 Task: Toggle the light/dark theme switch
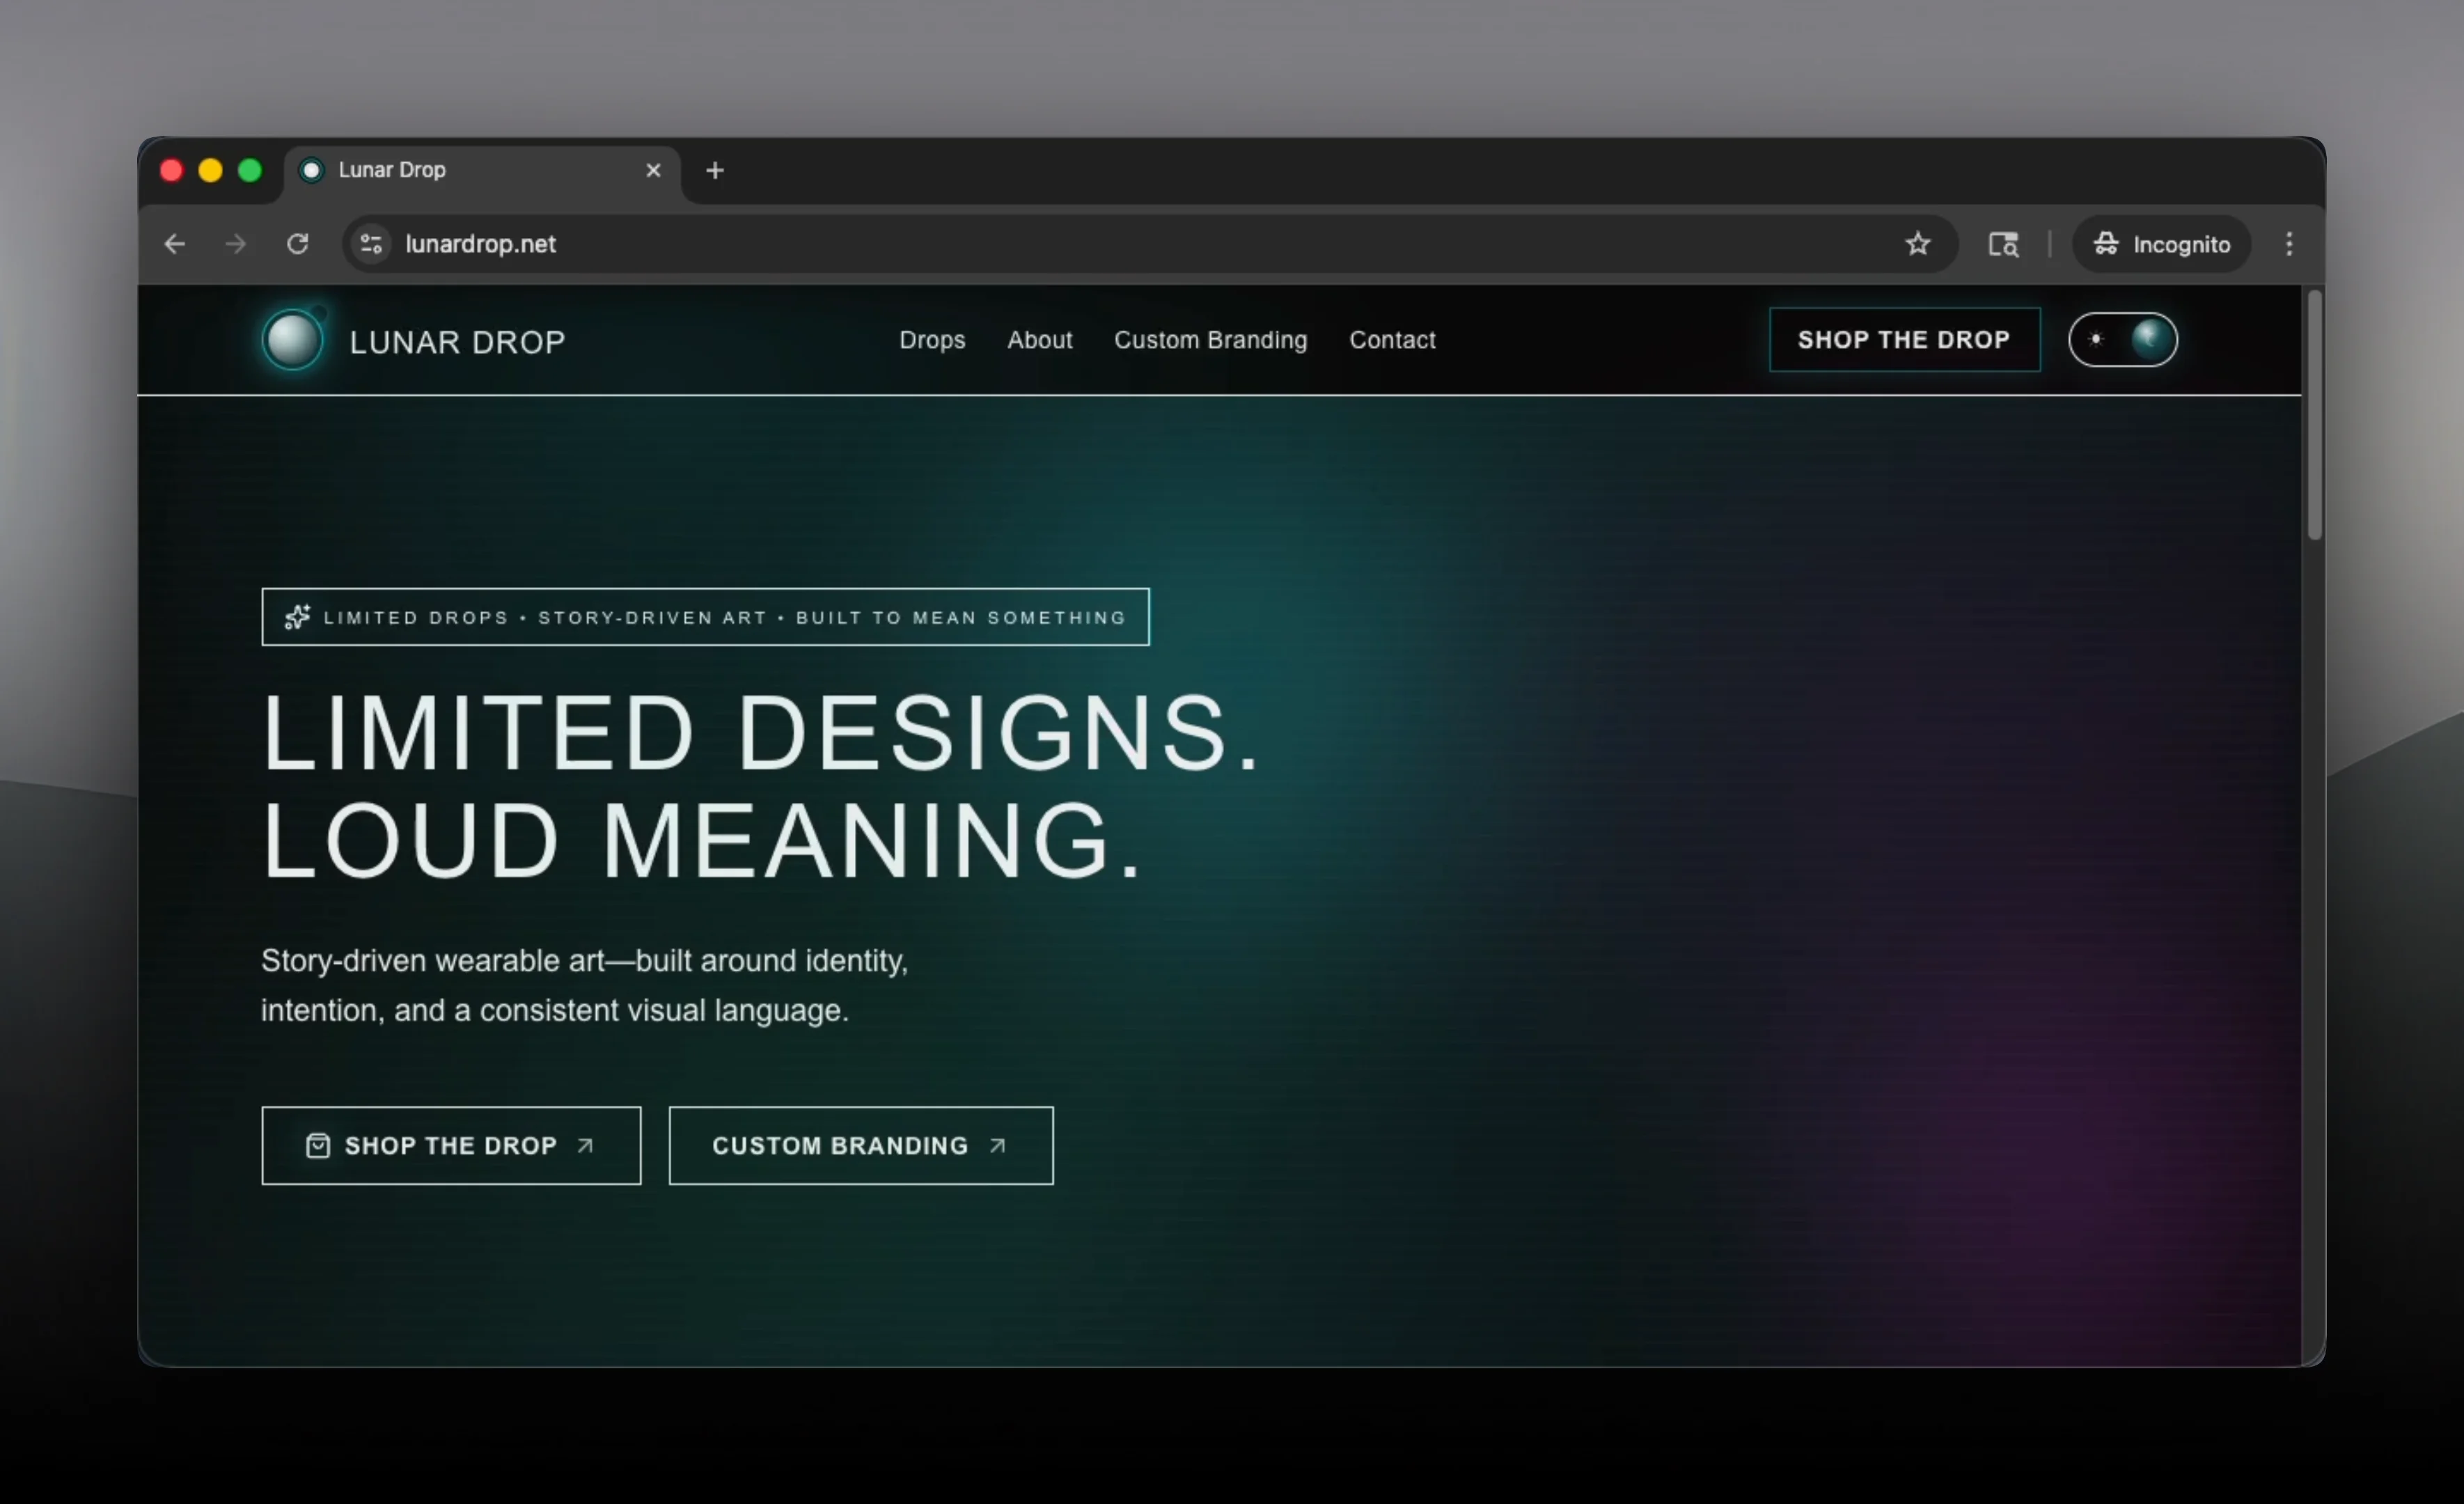[2123, 340]
